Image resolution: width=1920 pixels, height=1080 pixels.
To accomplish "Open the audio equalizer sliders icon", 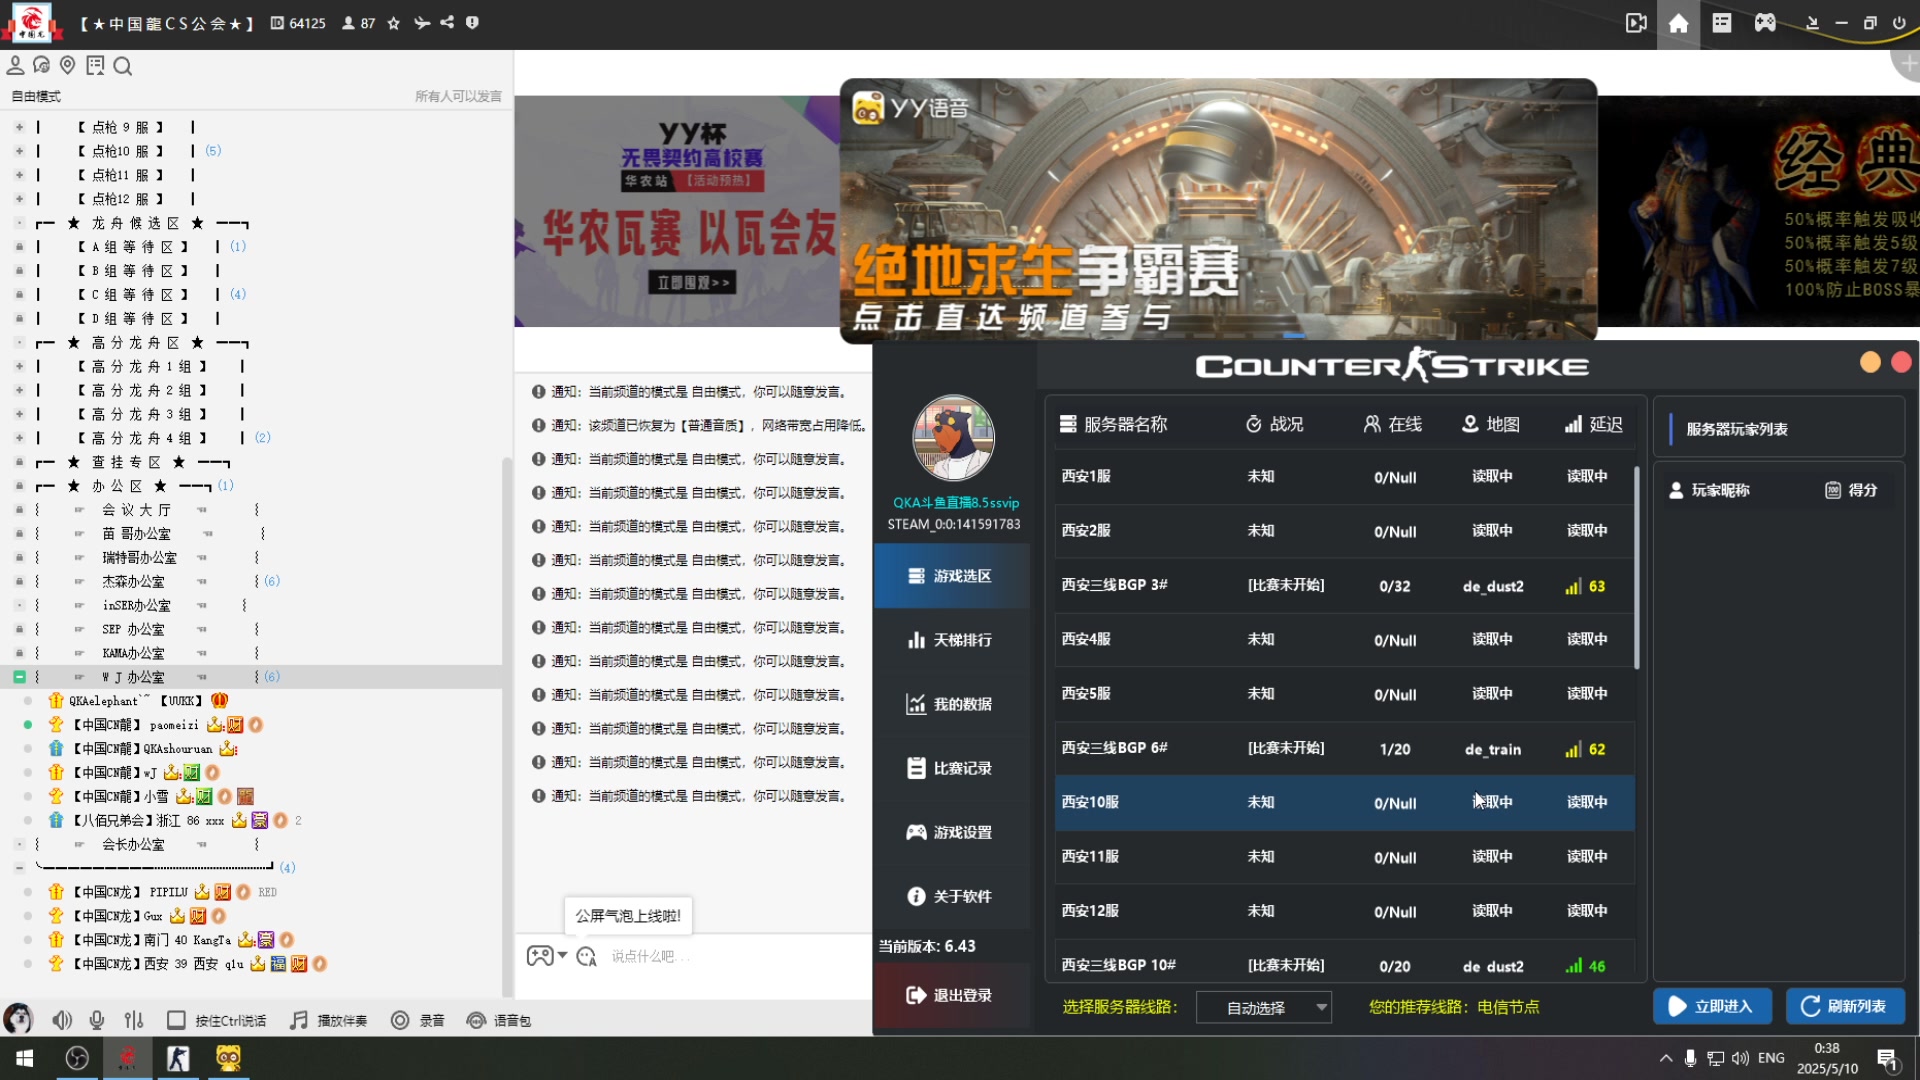I will point(134,1020).
